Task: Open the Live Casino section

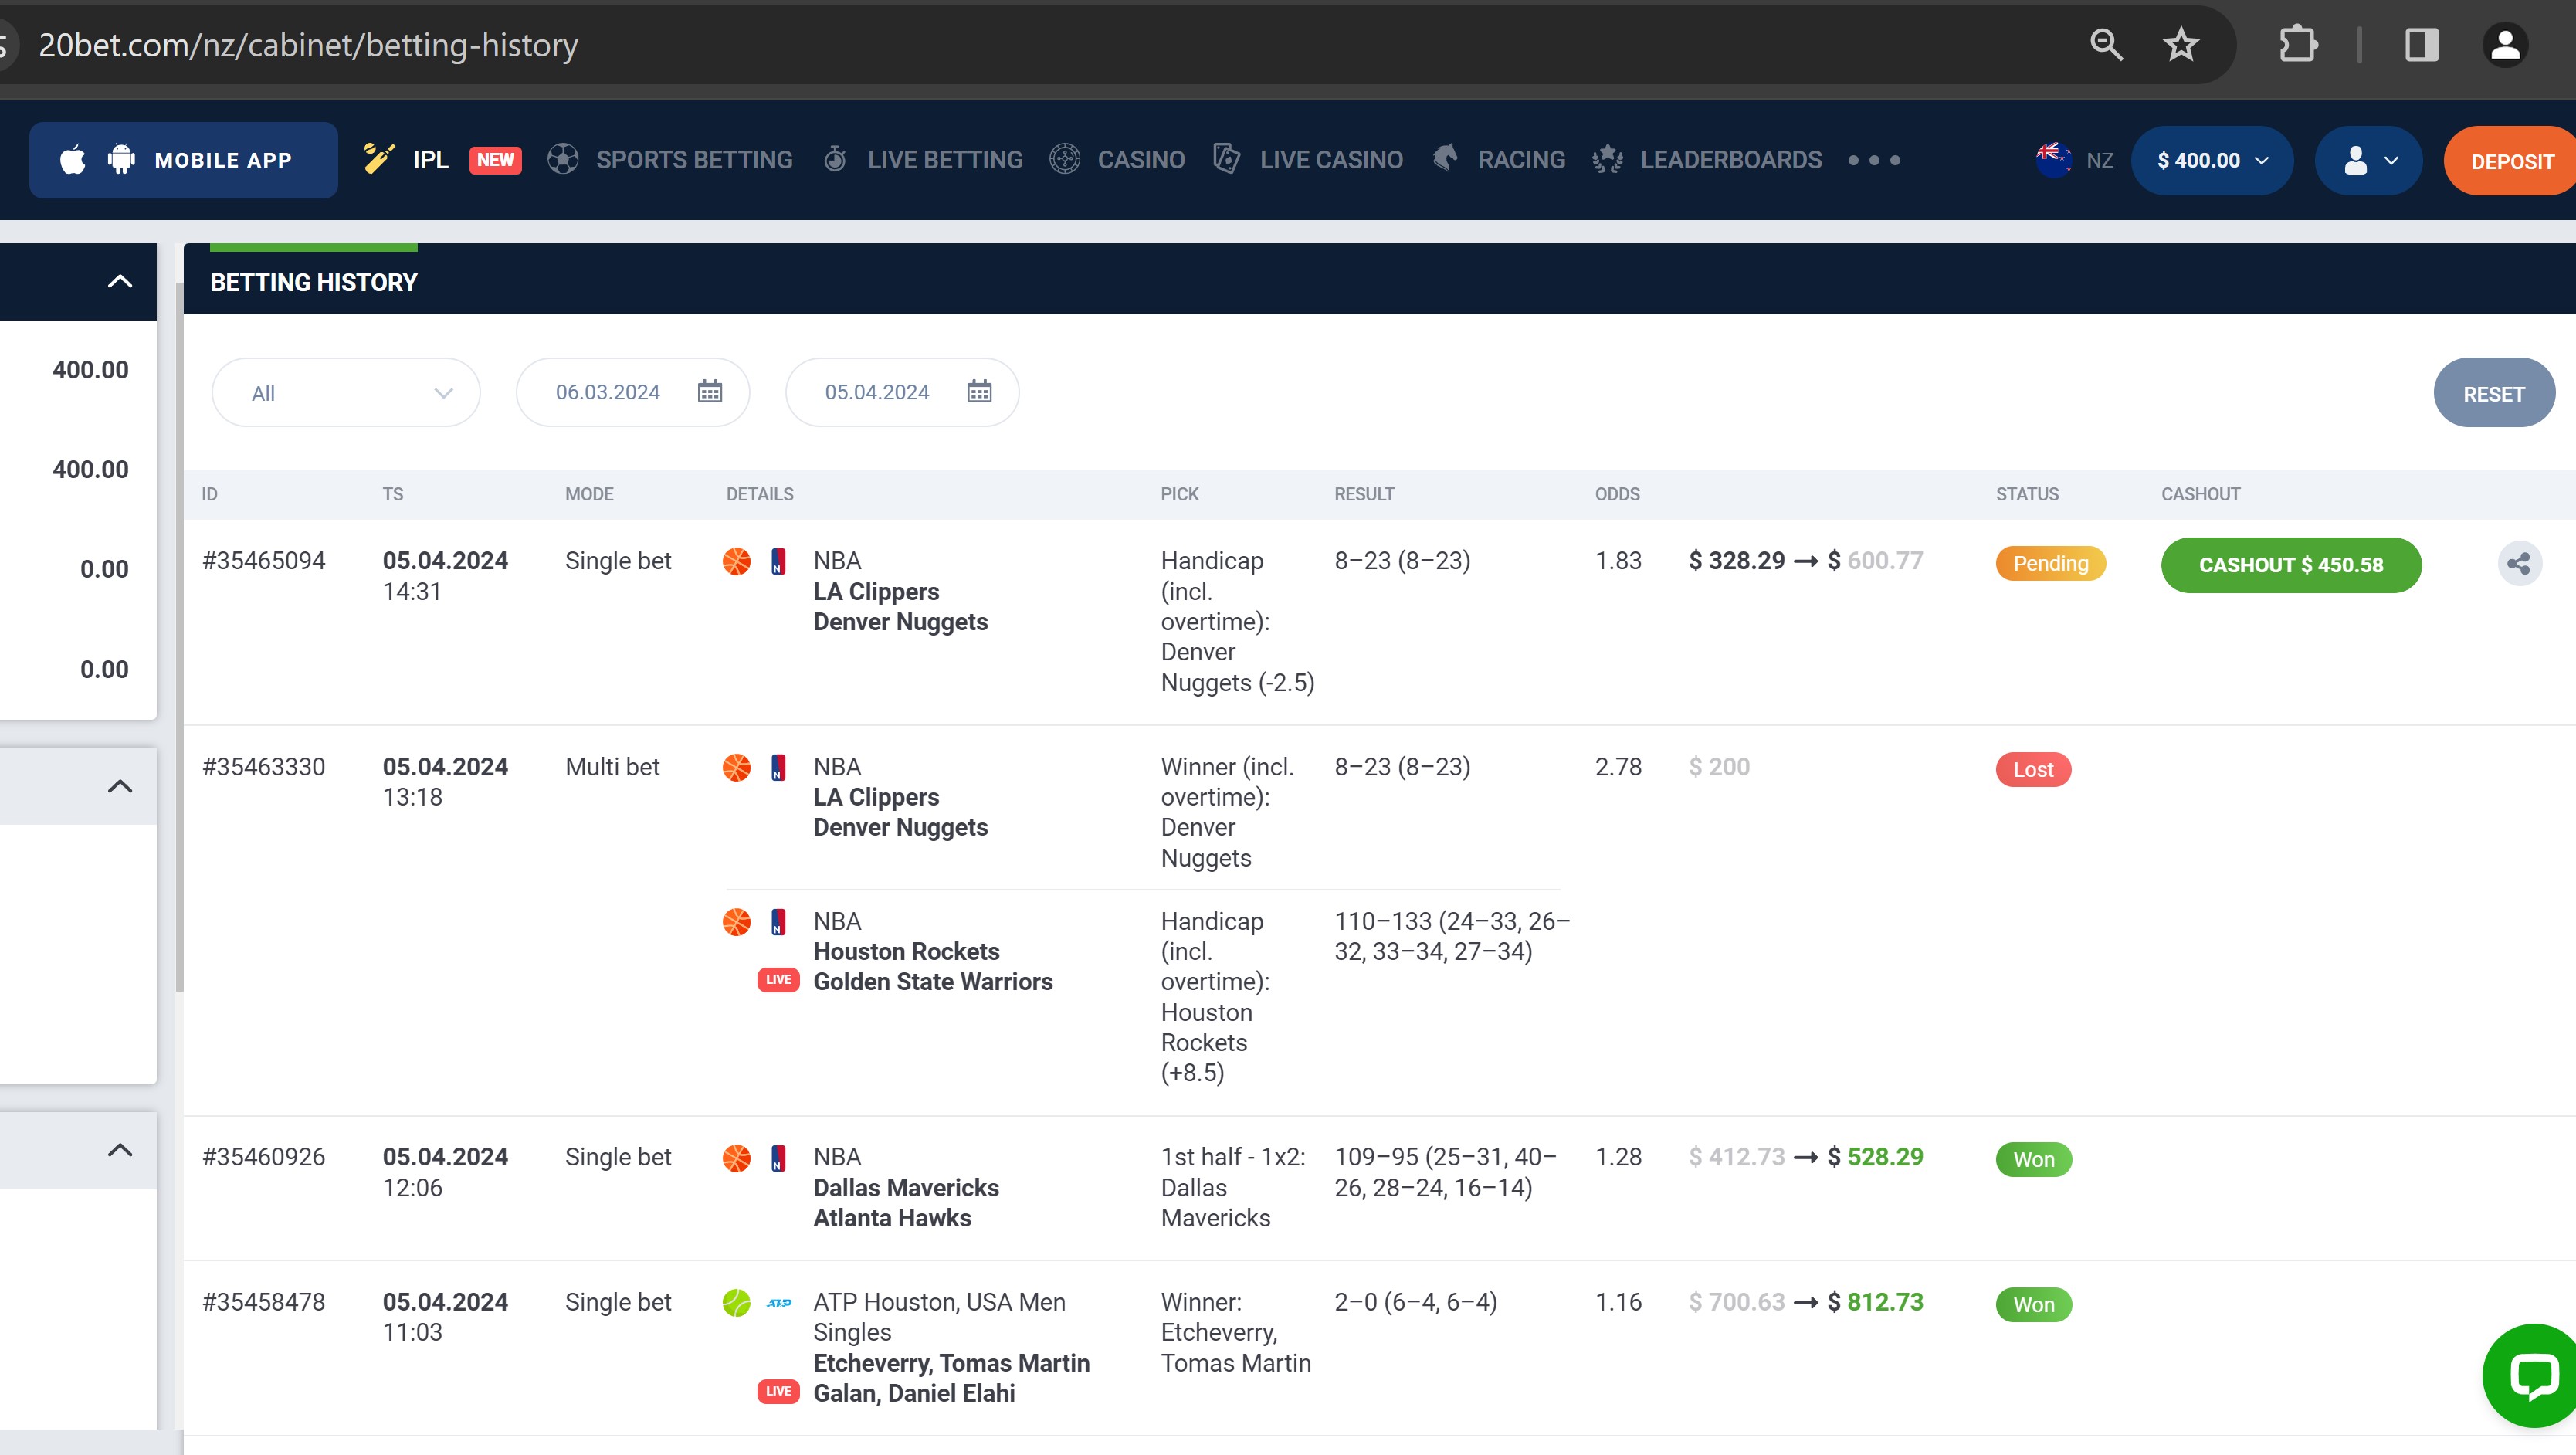Action: [1331, 160]
